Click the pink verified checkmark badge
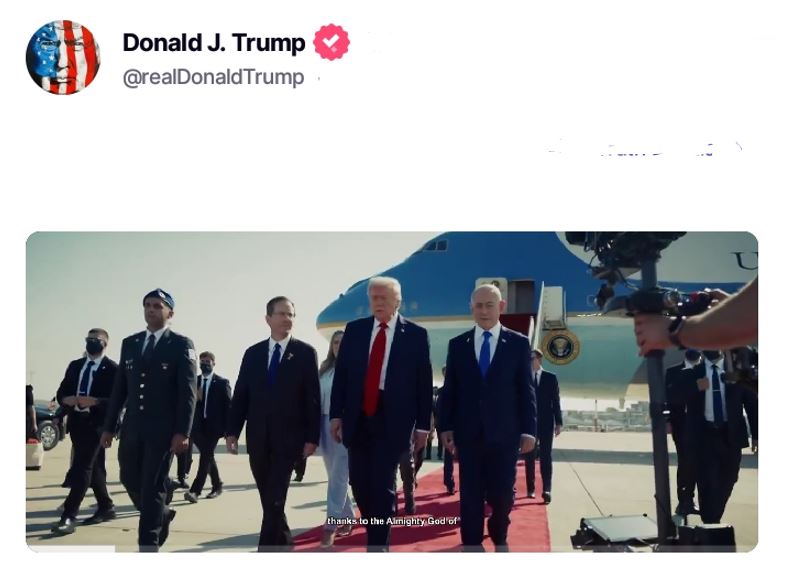The width and height of the screenshot is (800, 577). [x=331, y=42]
